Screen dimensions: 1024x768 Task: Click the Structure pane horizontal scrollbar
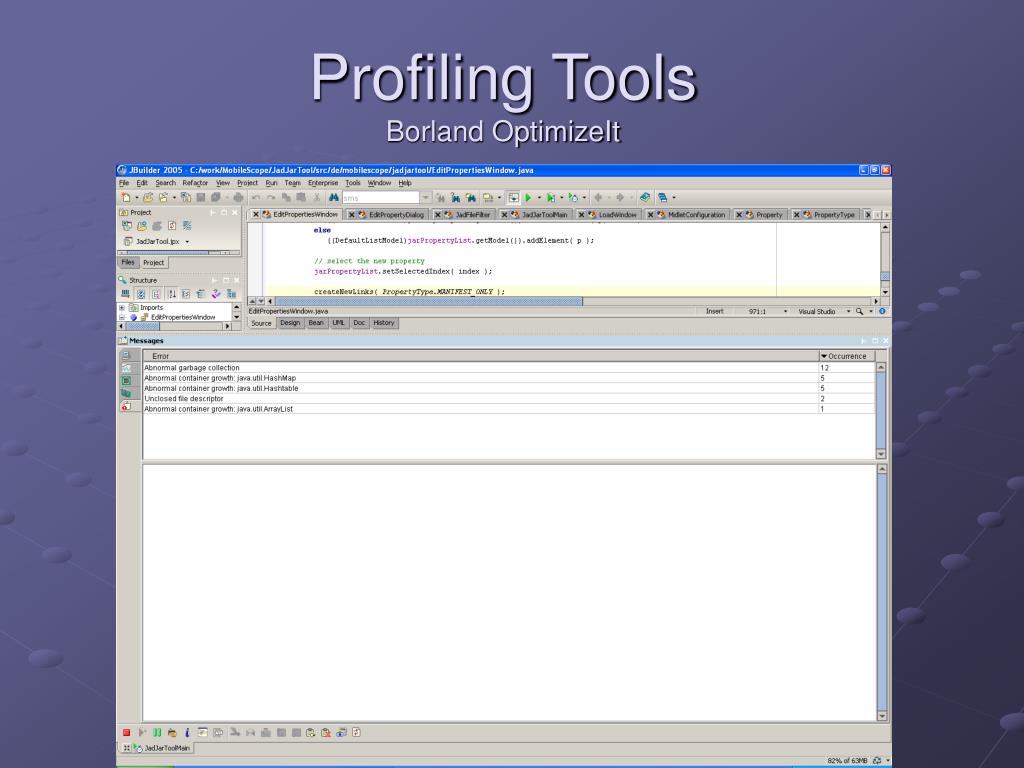[174, 326]
